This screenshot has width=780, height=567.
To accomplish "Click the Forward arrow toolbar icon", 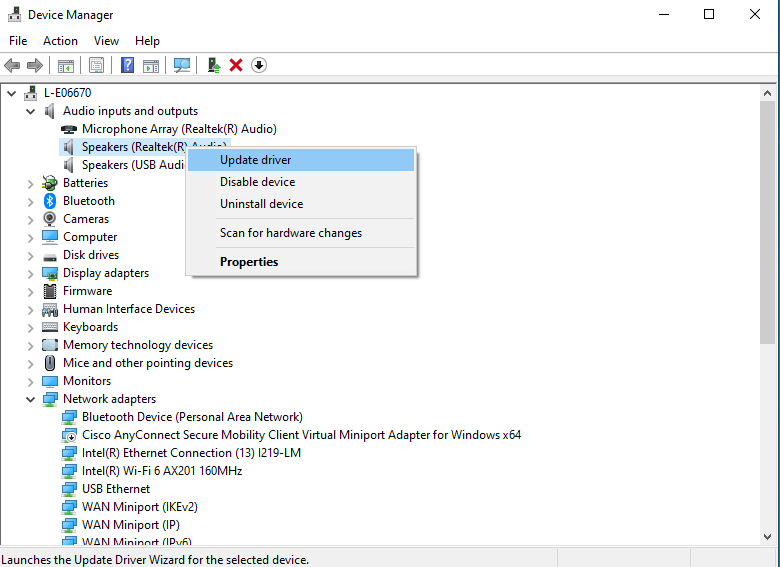I will [35, 65].
